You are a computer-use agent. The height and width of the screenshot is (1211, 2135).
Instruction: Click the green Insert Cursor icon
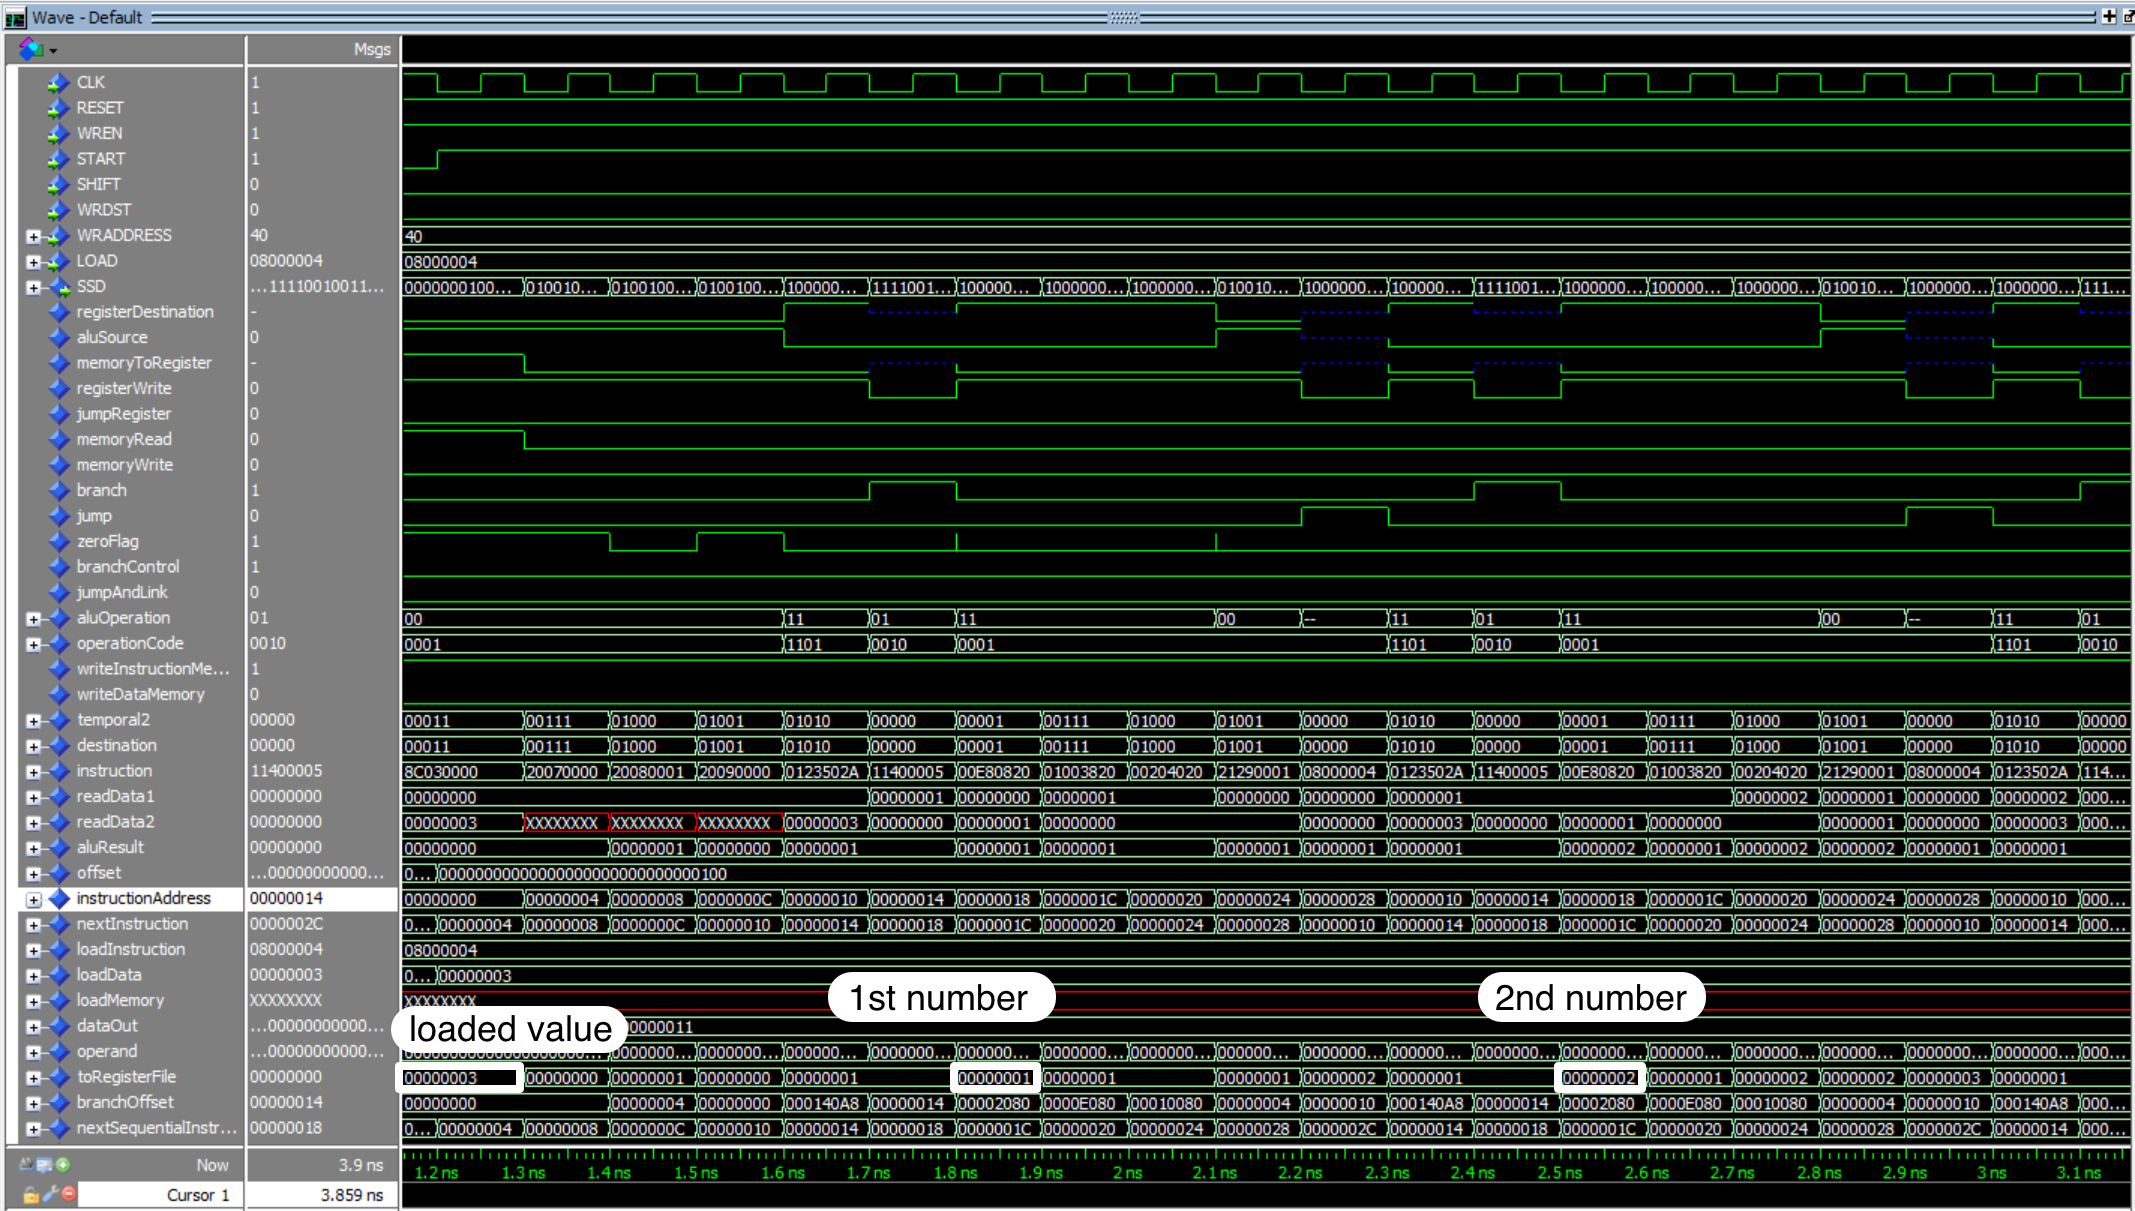[64, 1165]
